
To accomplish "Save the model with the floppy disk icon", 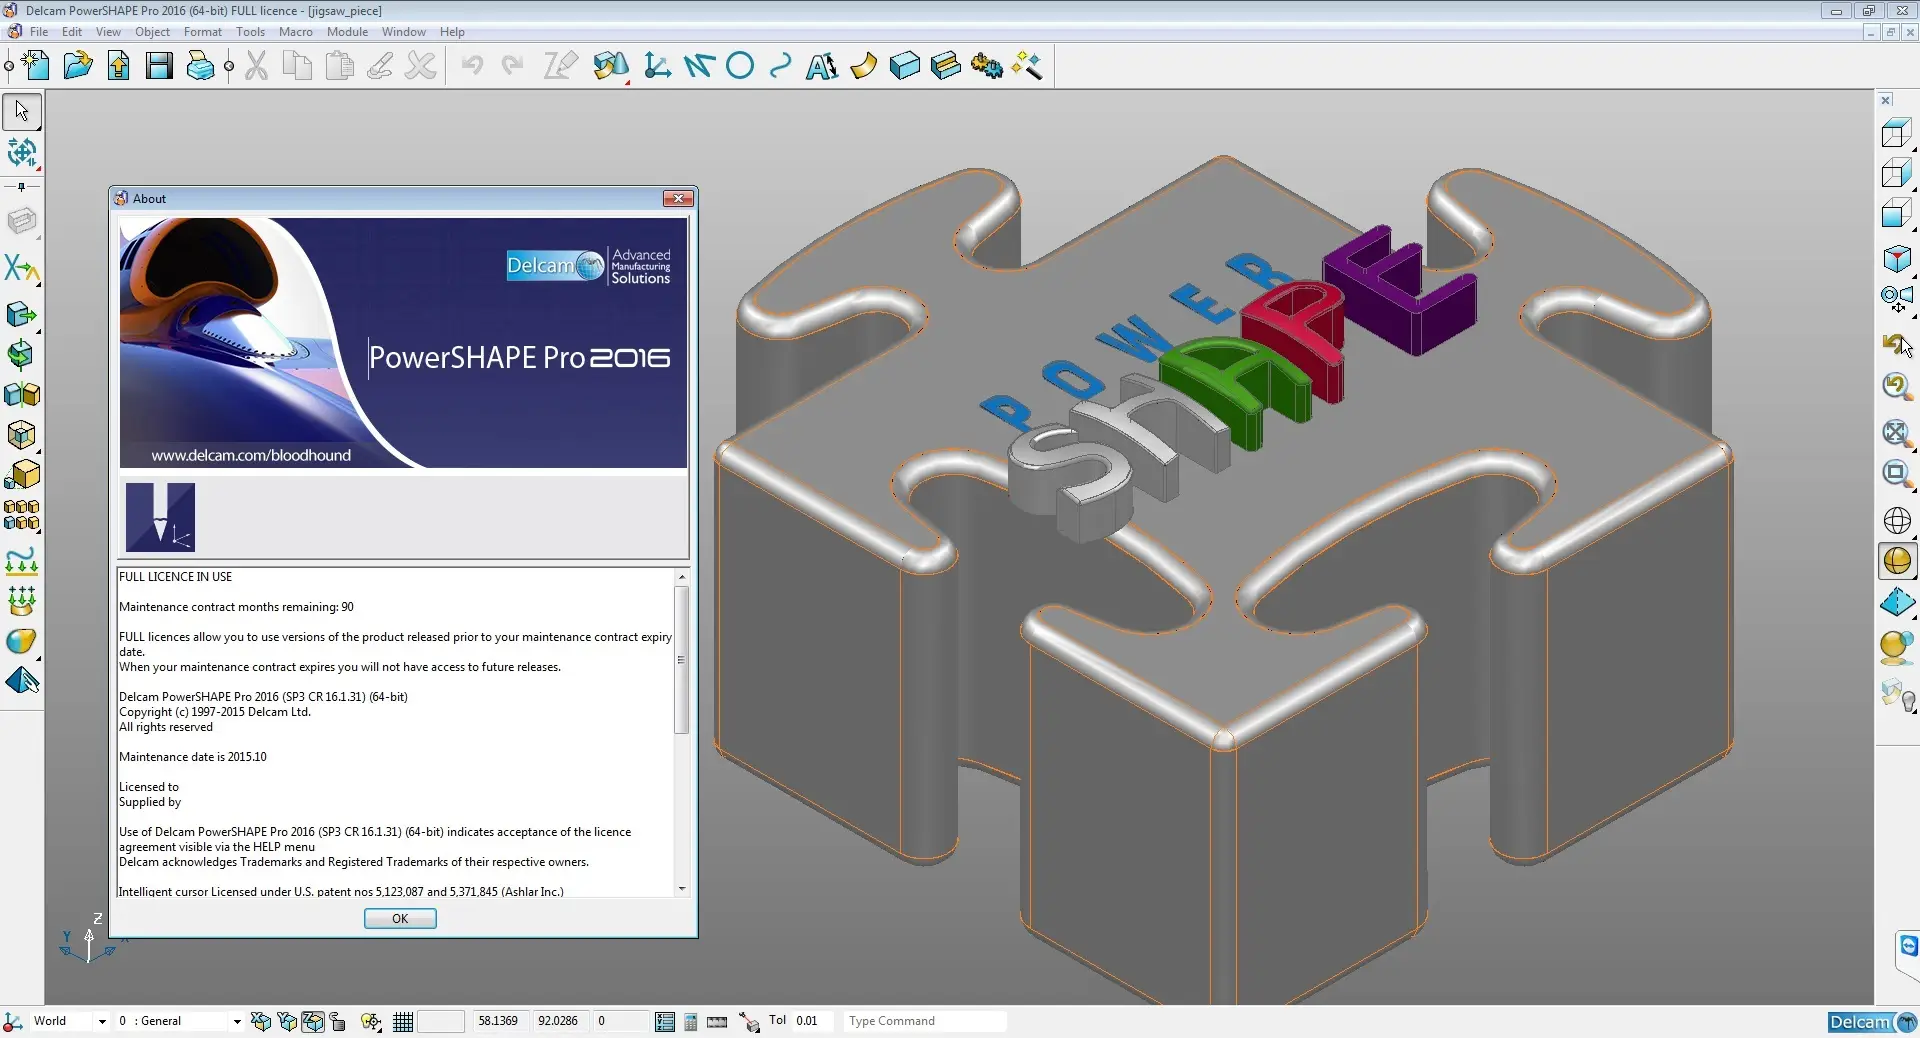I will (x=159, y=67).
